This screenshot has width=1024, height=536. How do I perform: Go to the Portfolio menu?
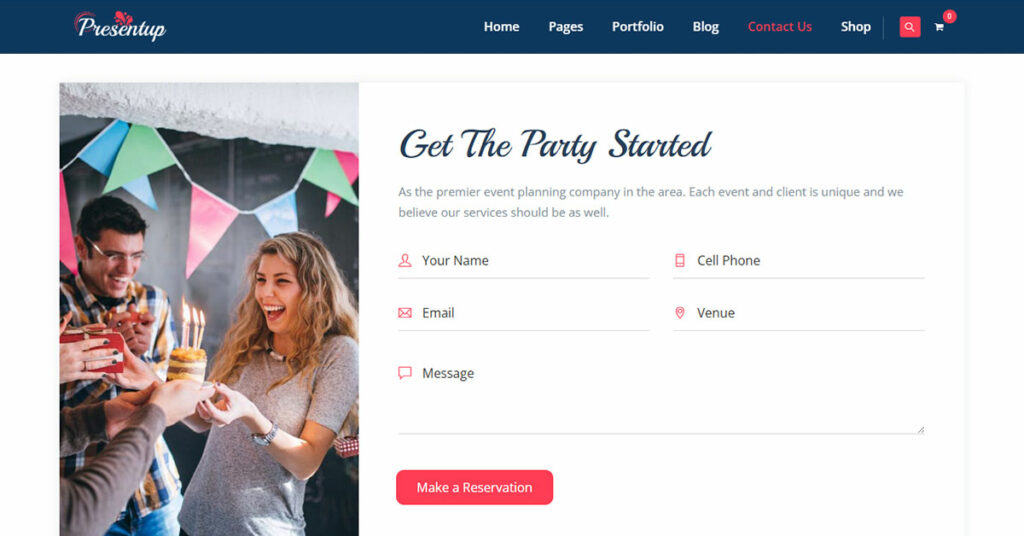click(x=637, y=27)
